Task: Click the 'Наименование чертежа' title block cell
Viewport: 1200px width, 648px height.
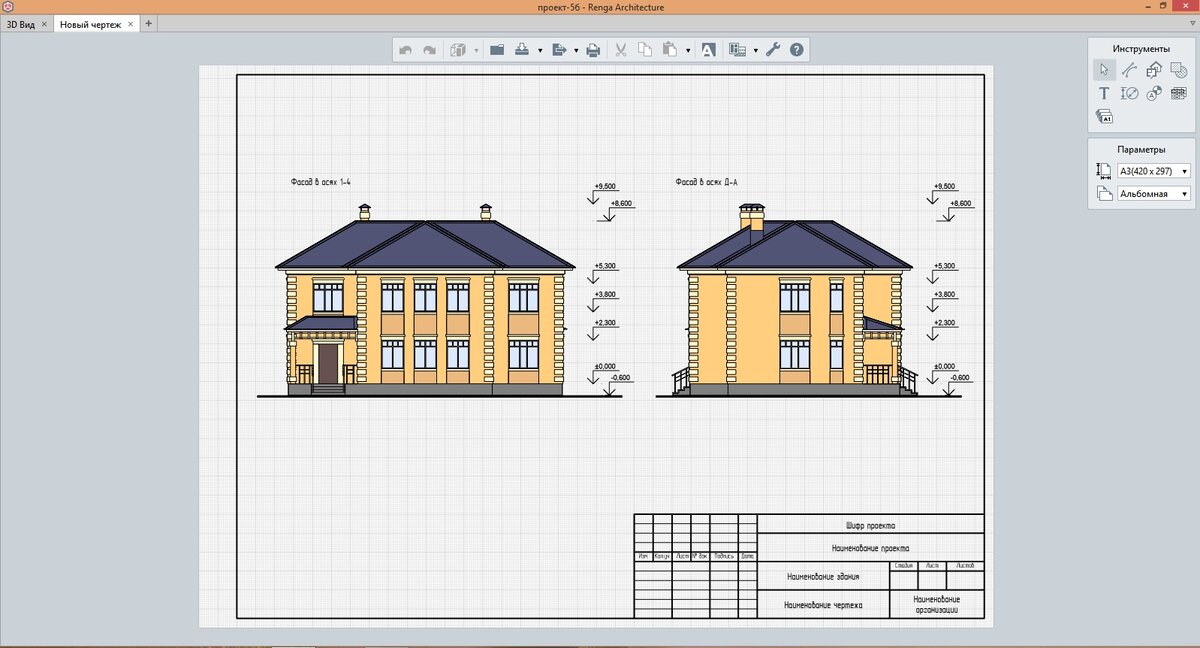Action: tap(822, 605)
